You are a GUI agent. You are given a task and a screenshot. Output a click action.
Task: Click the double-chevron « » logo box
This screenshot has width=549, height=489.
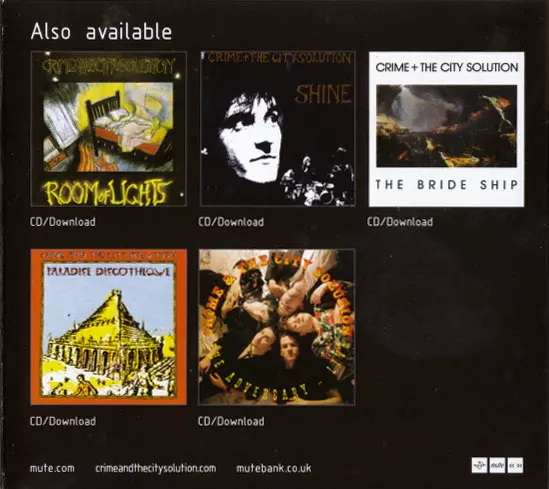click(515, 465)
